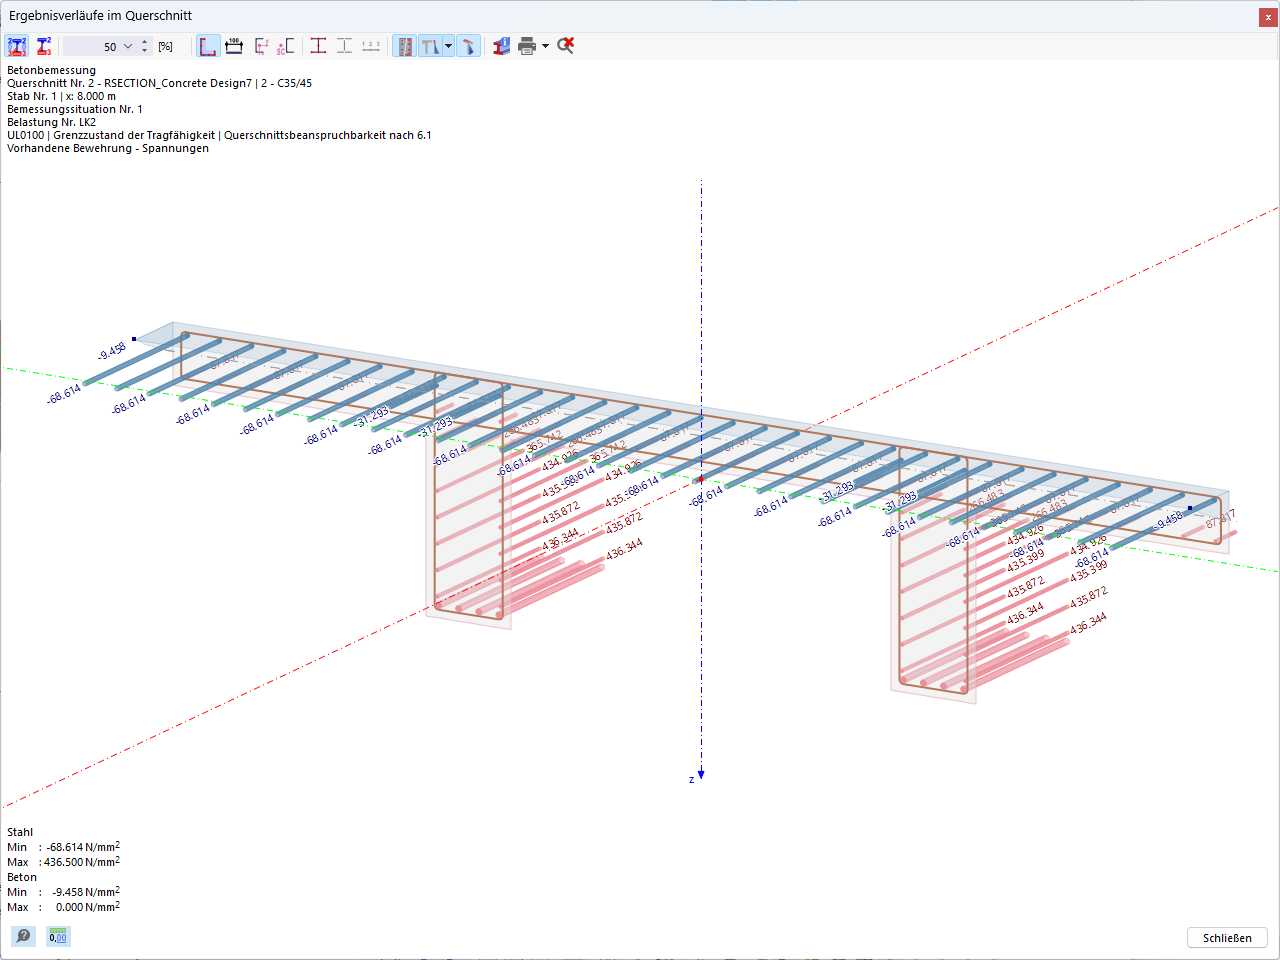
Task: Select the [%] unit label
Action: point(165,46)
